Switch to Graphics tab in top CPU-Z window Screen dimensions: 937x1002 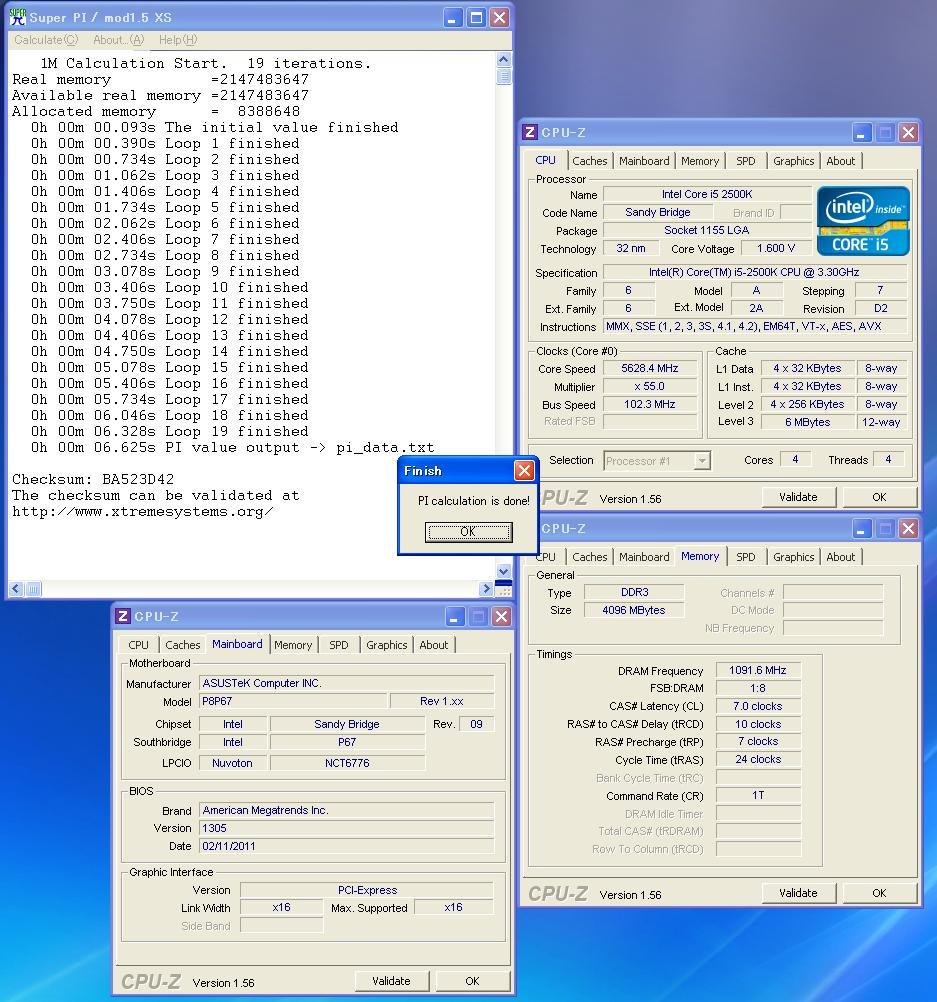tap(793, 161)
